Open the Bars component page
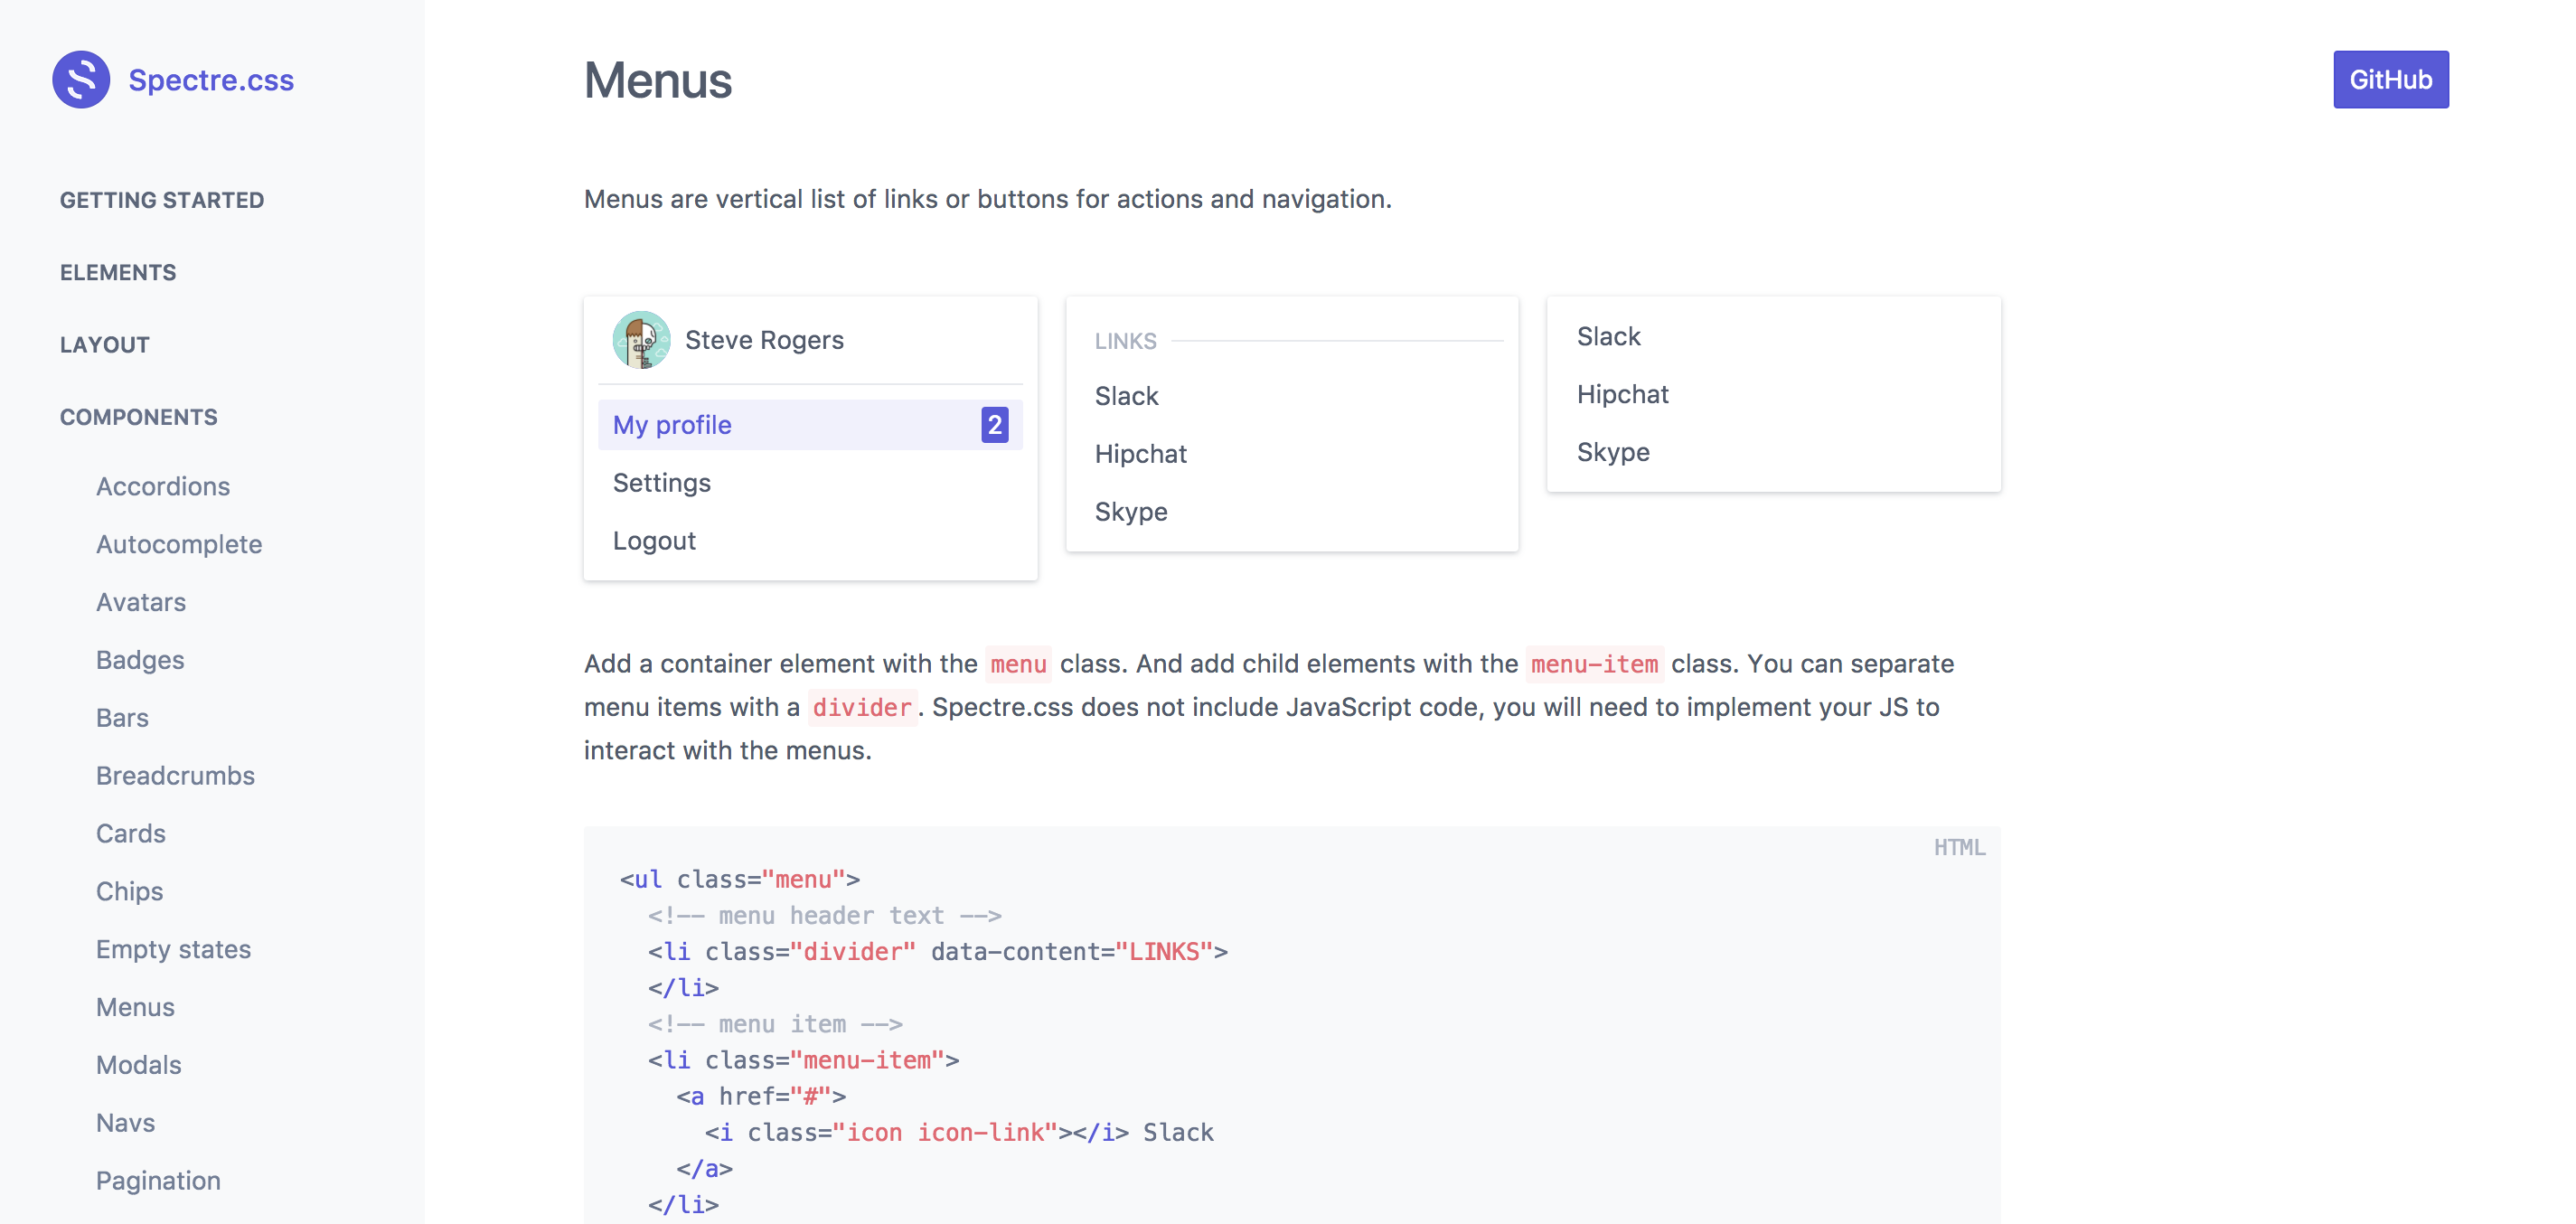The image size is (2576, 1224). tap(122, 718)
